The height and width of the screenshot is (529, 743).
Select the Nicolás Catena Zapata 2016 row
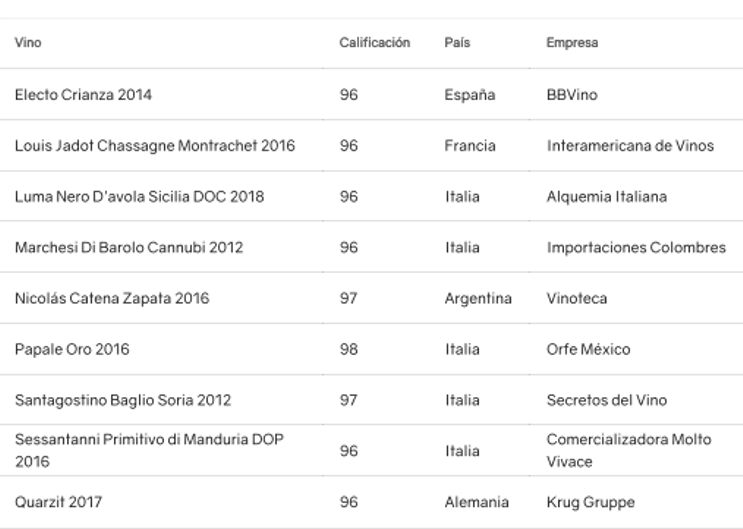click(112, 298)
